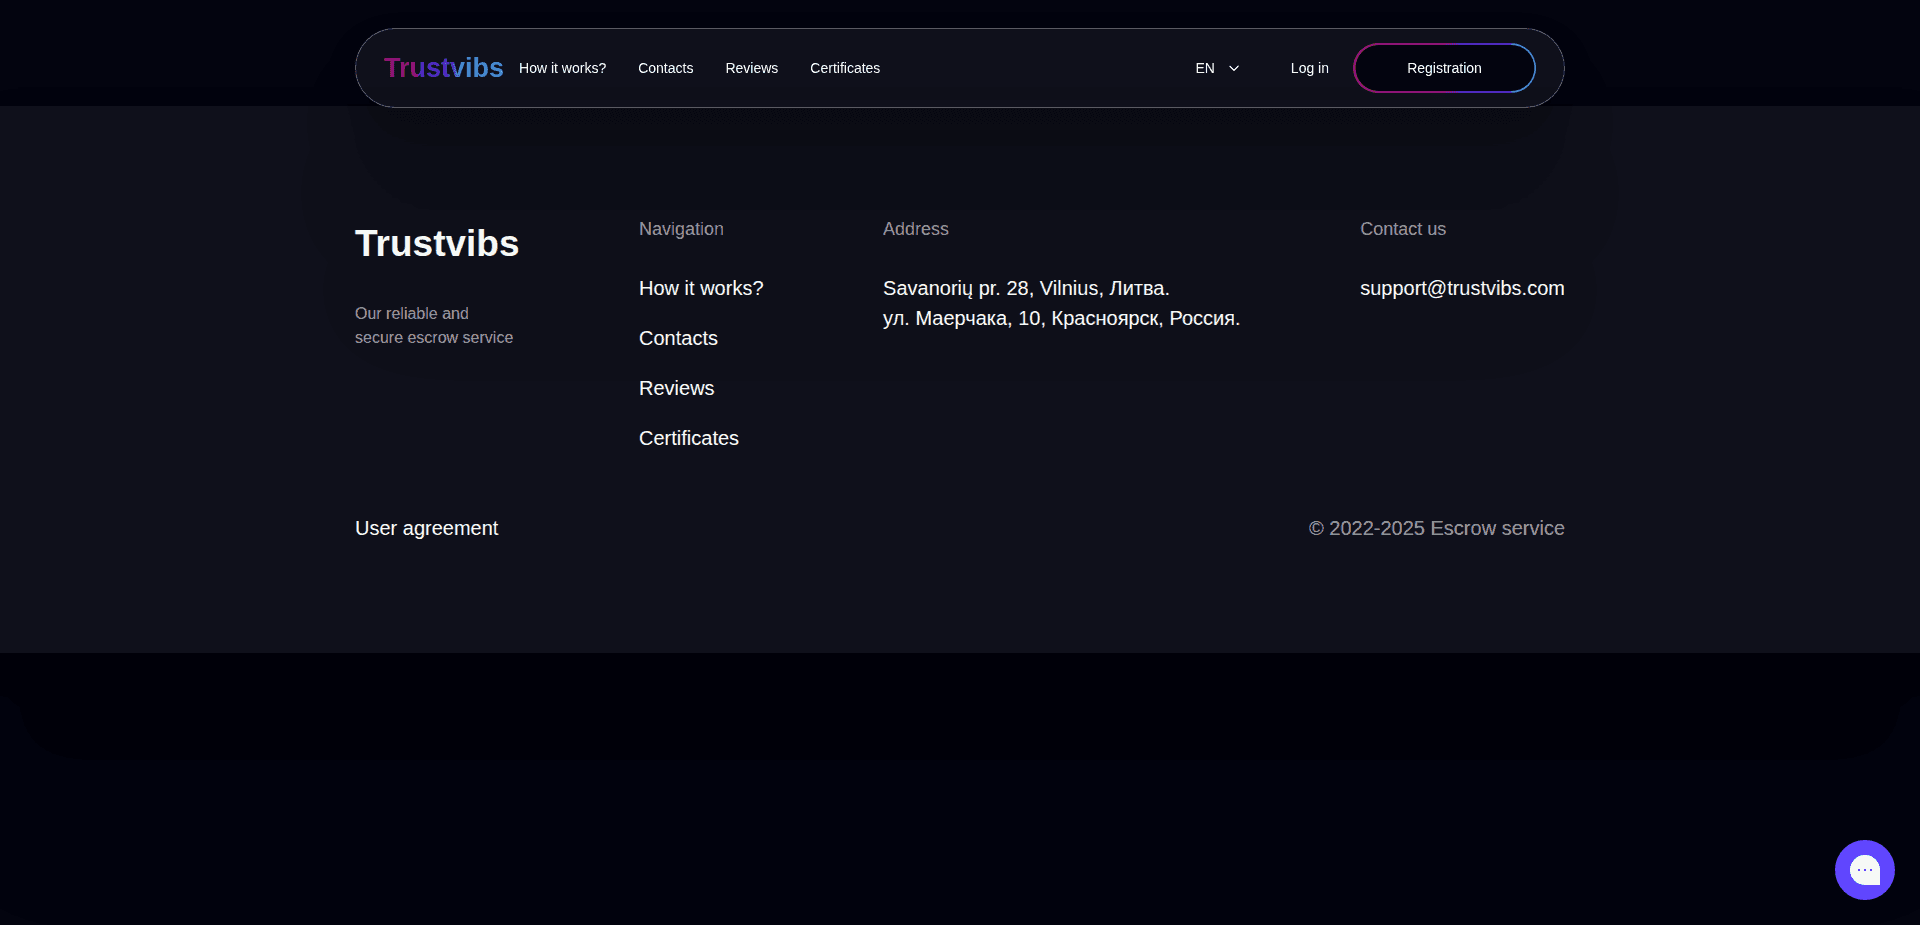This screenshot has width=1920, height=925.
Task: Open "How it works?" in the footer navigation
Action: pos(701,288)
